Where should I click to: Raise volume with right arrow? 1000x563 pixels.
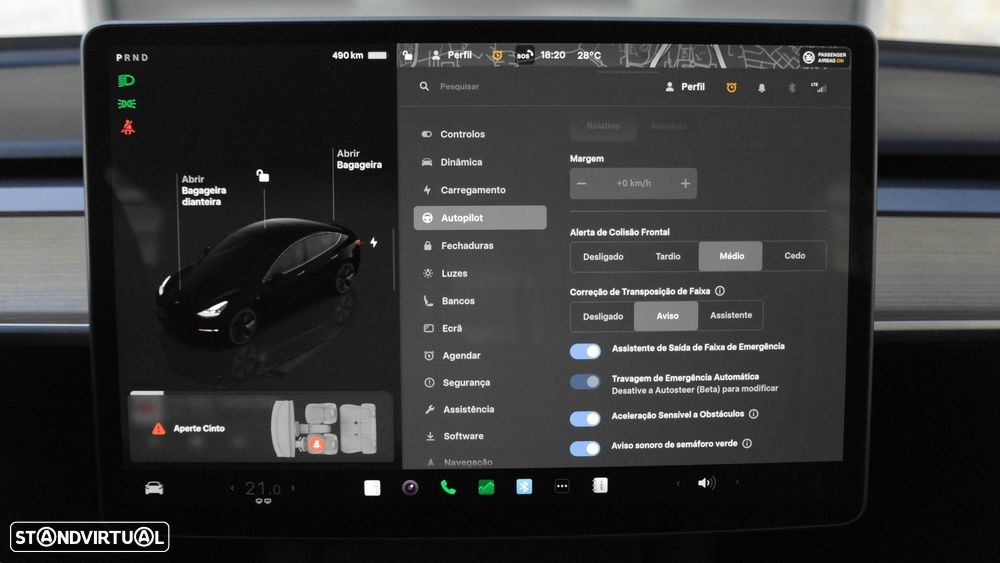pos(737,482)
